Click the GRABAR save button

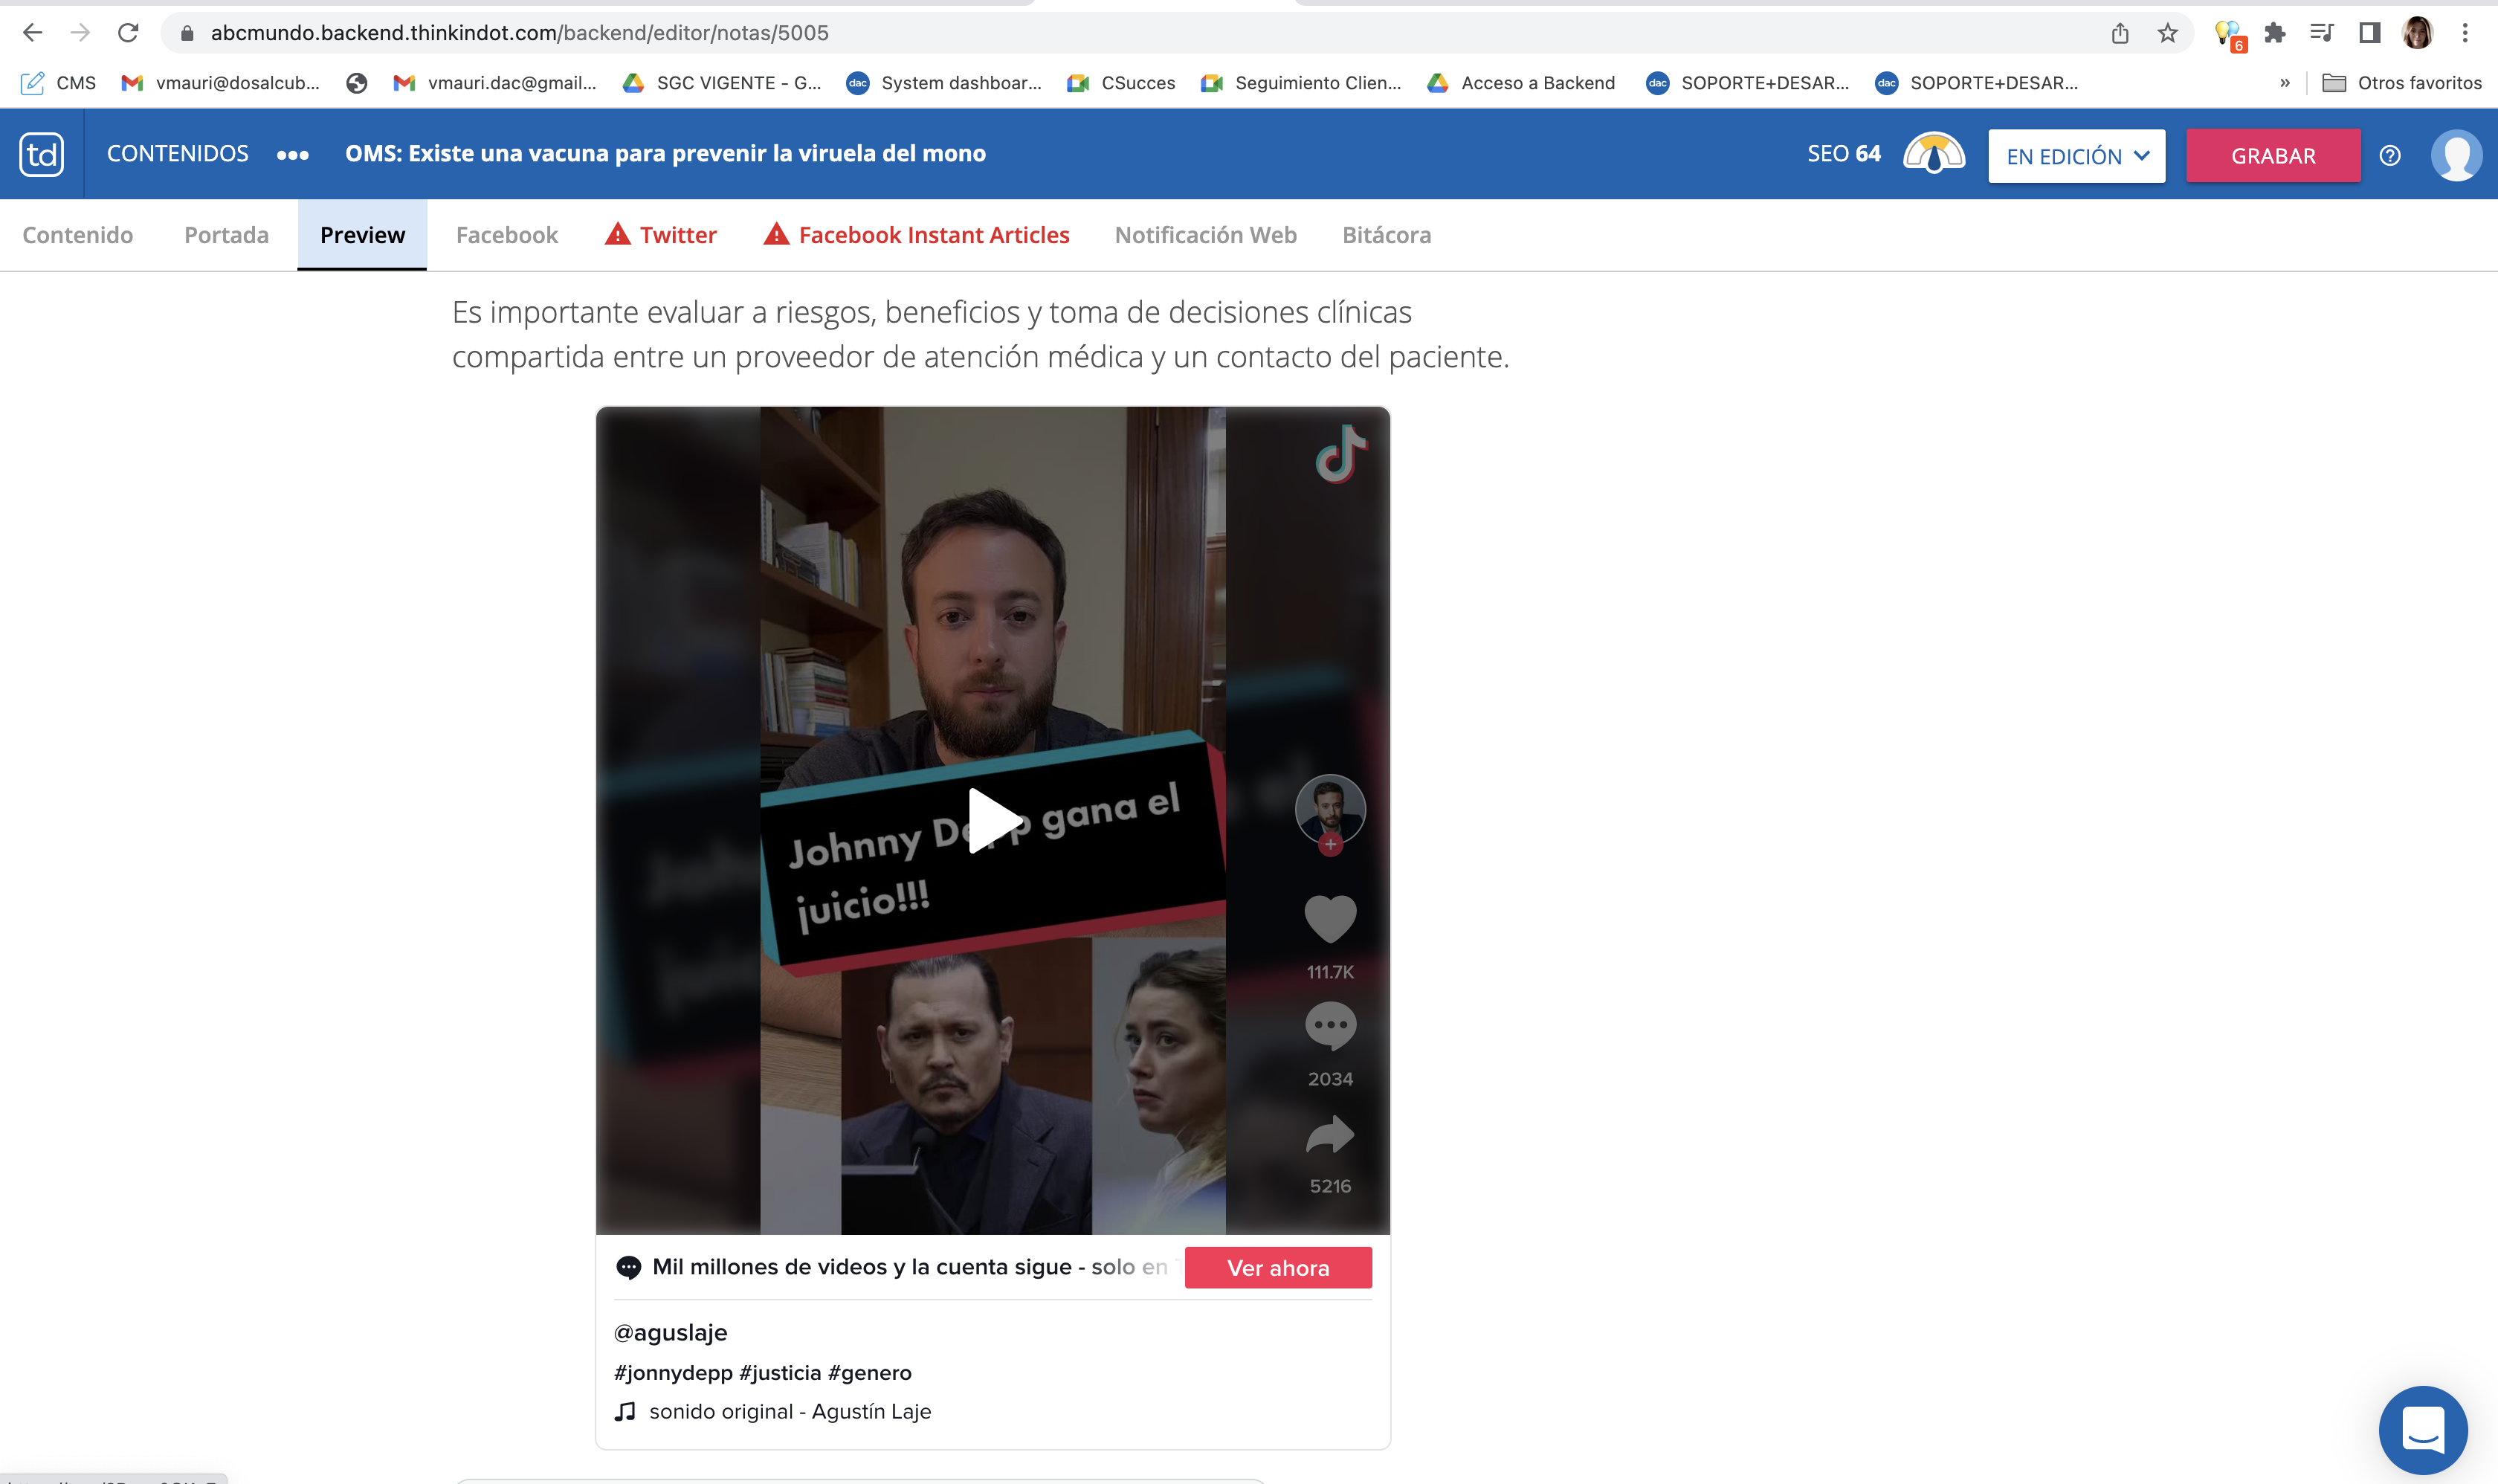pos(2273,156)
